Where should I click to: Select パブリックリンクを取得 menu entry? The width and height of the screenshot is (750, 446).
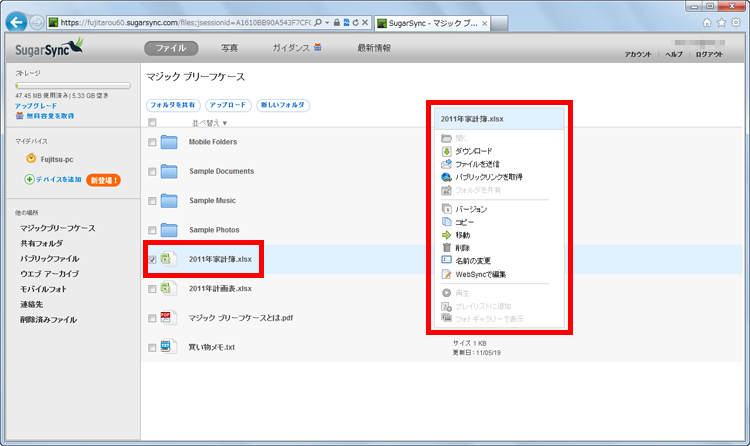[x=488, y=177]
